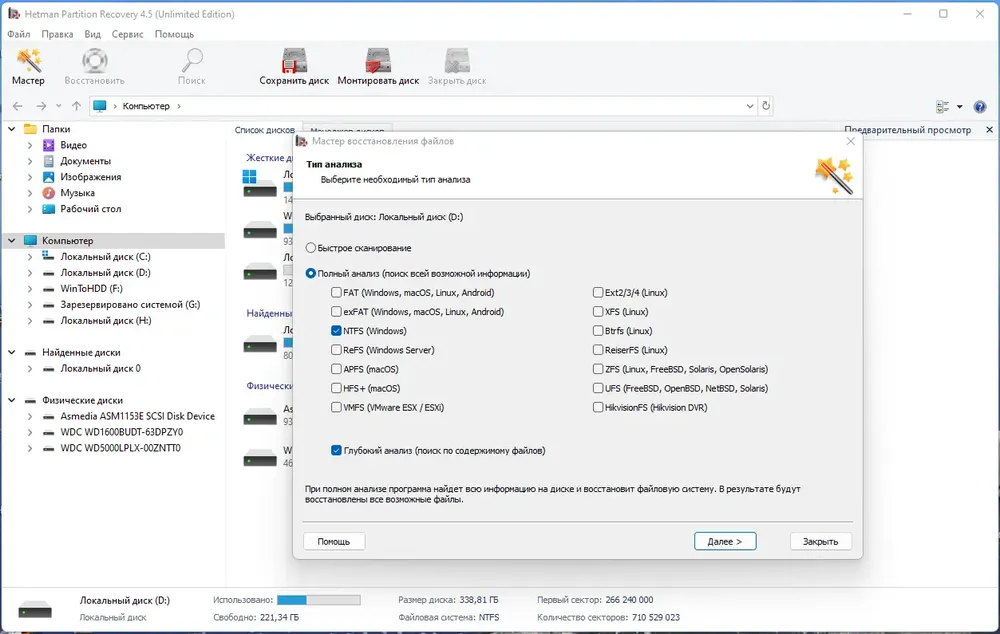Uncheck the Глубокий анализ checkbox
Viewport: 1000px width, 634px height.
point(336,450)
